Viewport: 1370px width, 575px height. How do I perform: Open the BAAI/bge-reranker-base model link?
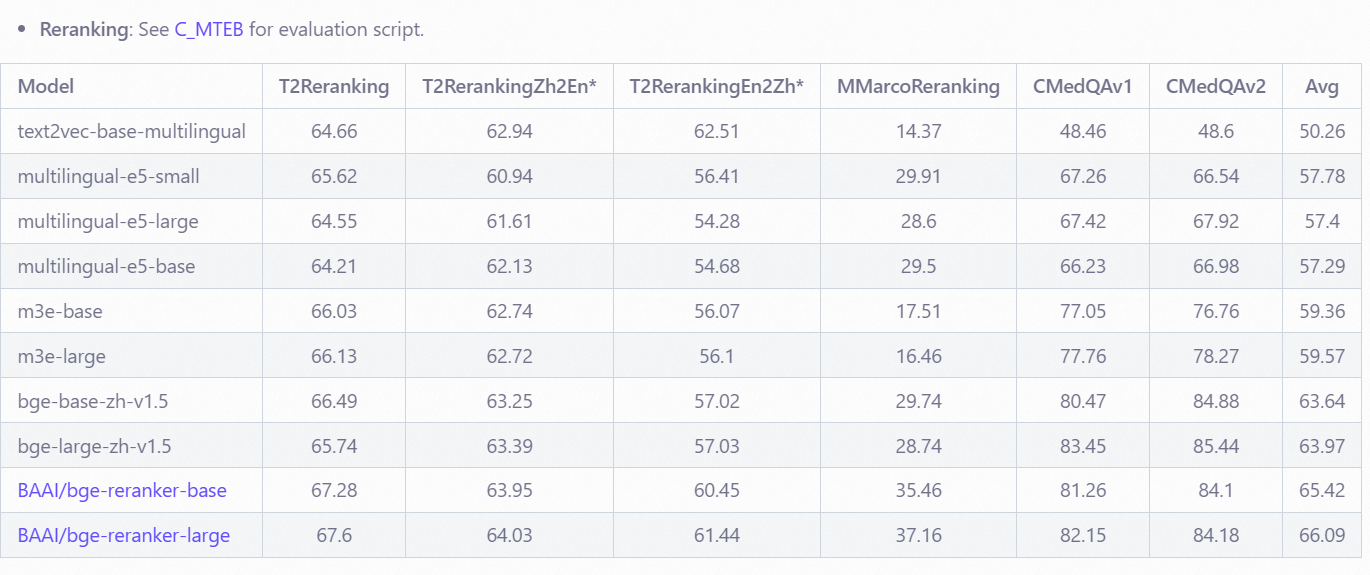[122, 491]
